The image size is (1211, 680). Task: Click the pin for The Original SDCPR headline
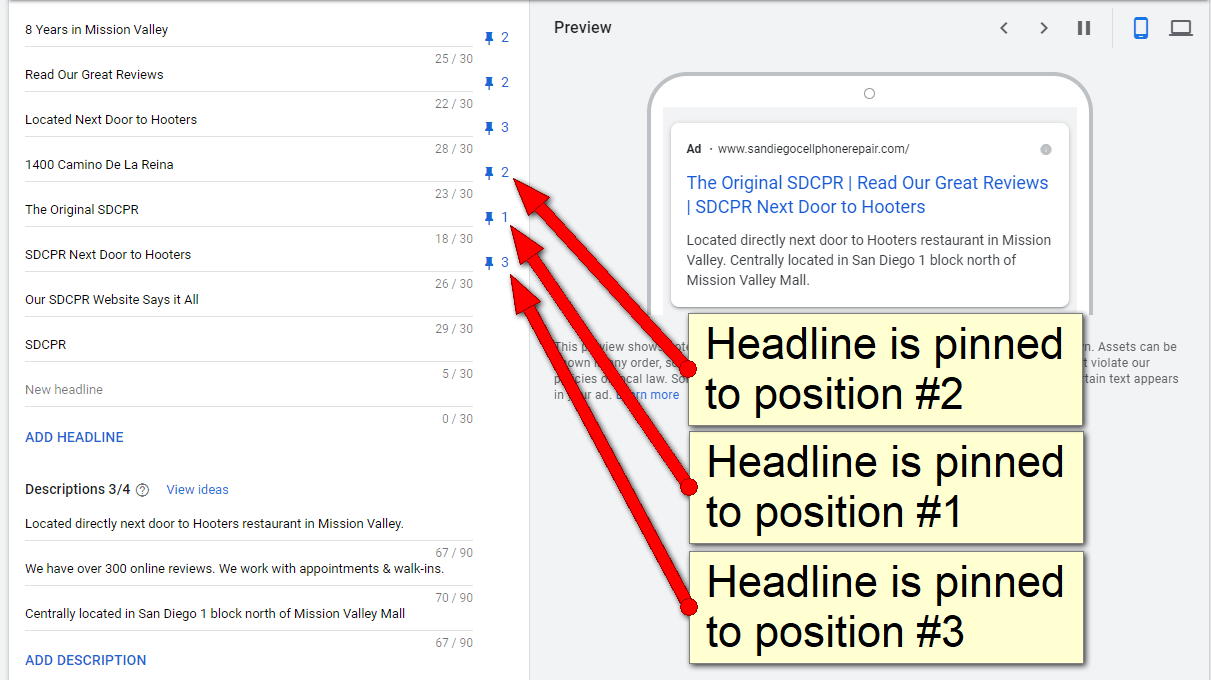[x=496, y=218]
